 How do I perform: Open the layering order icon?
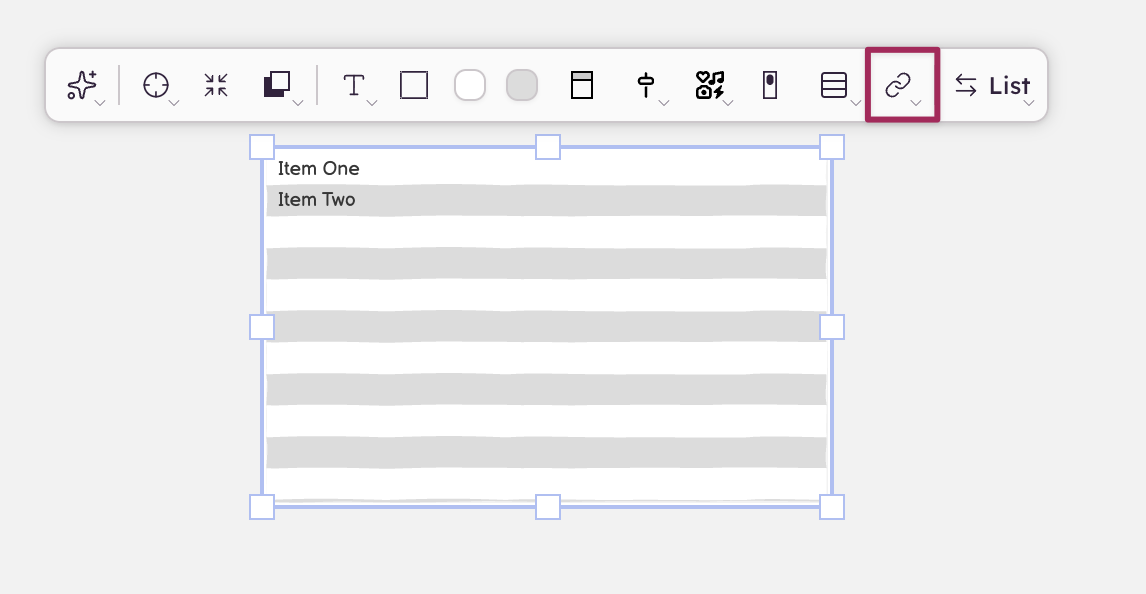click(x=277, y=86)
